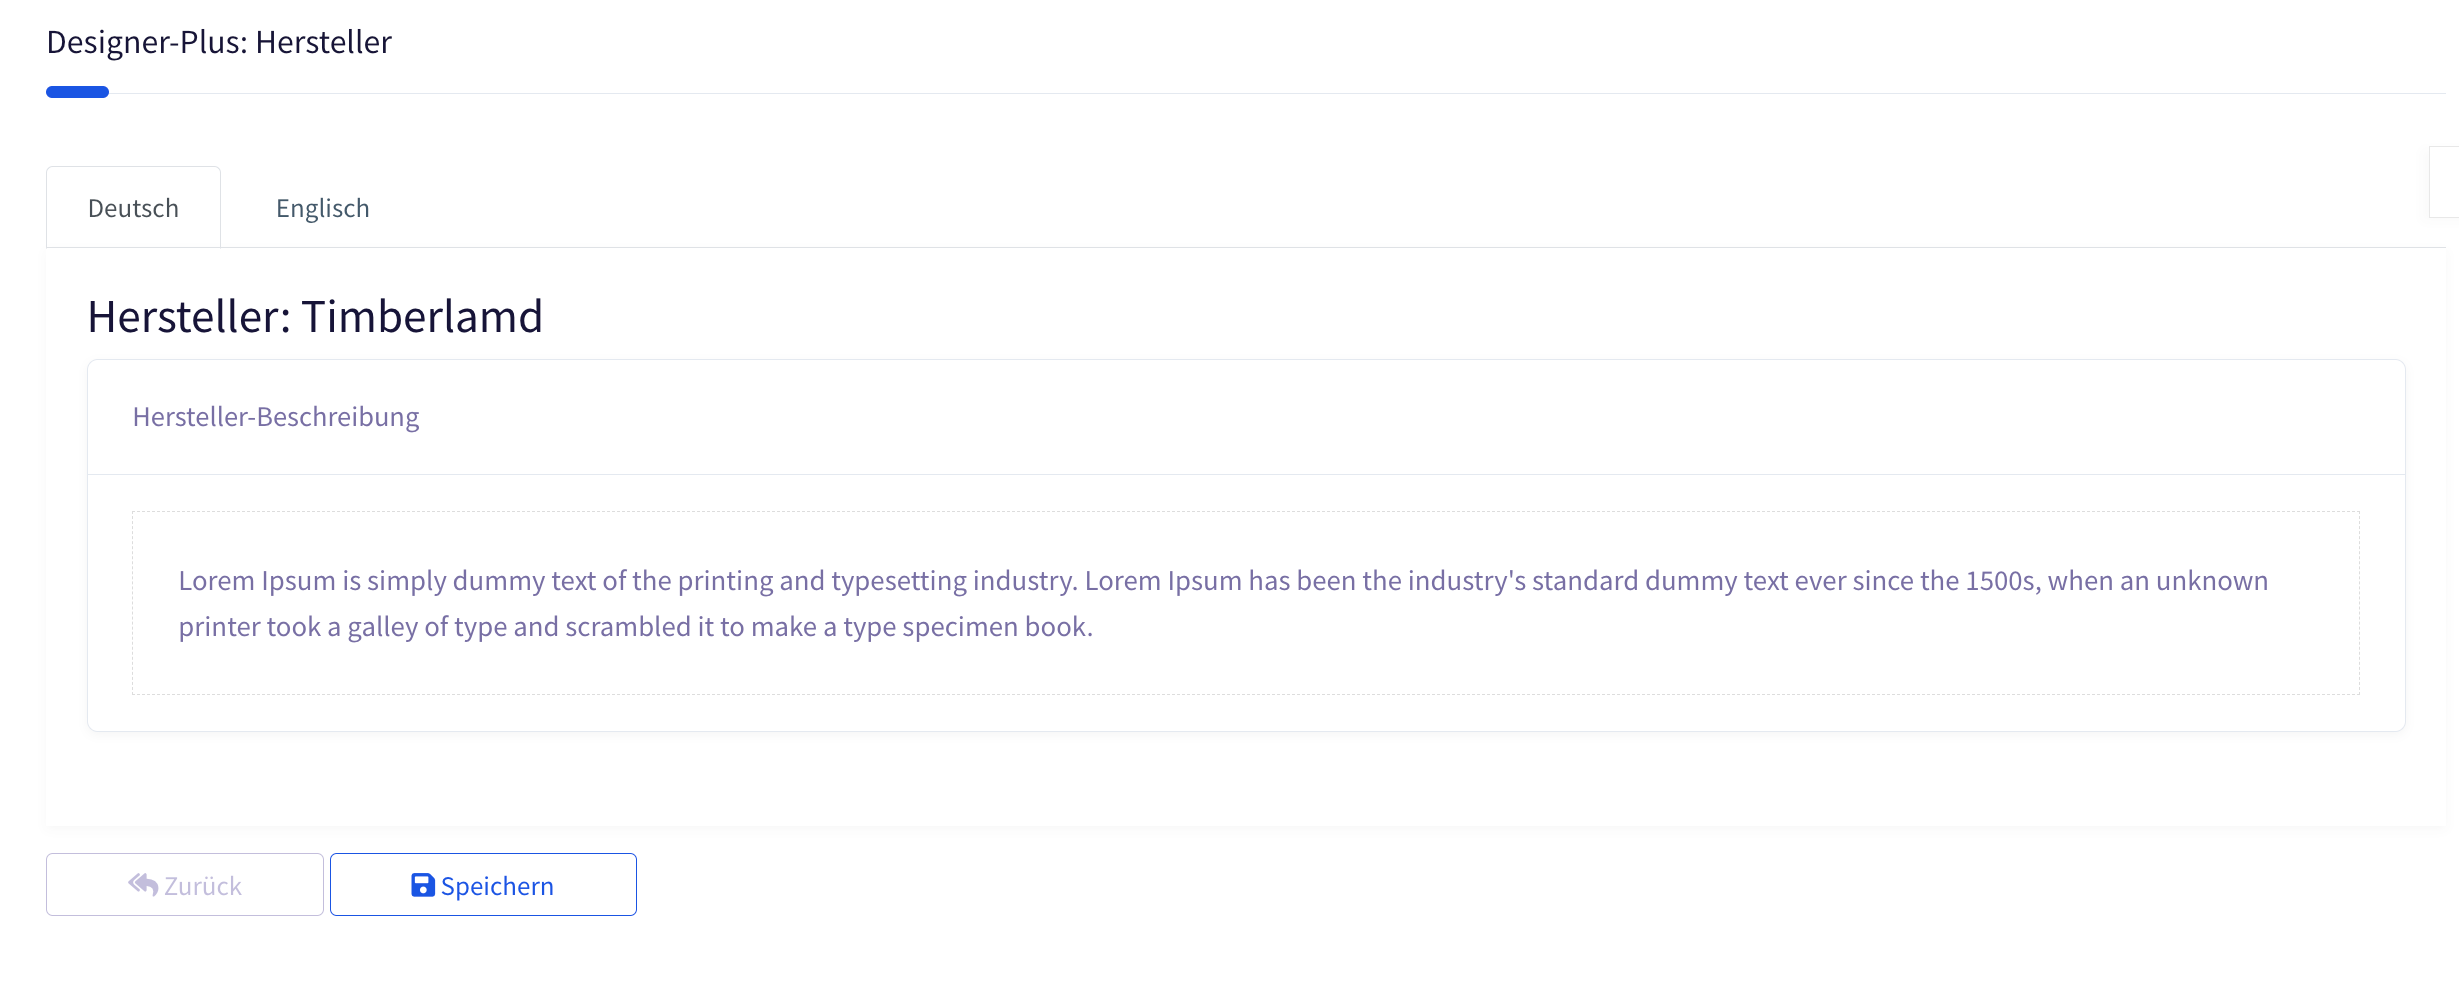Click the word 'Hersteller' in the page title
The image size is (2459, 983).
[323, 42]
